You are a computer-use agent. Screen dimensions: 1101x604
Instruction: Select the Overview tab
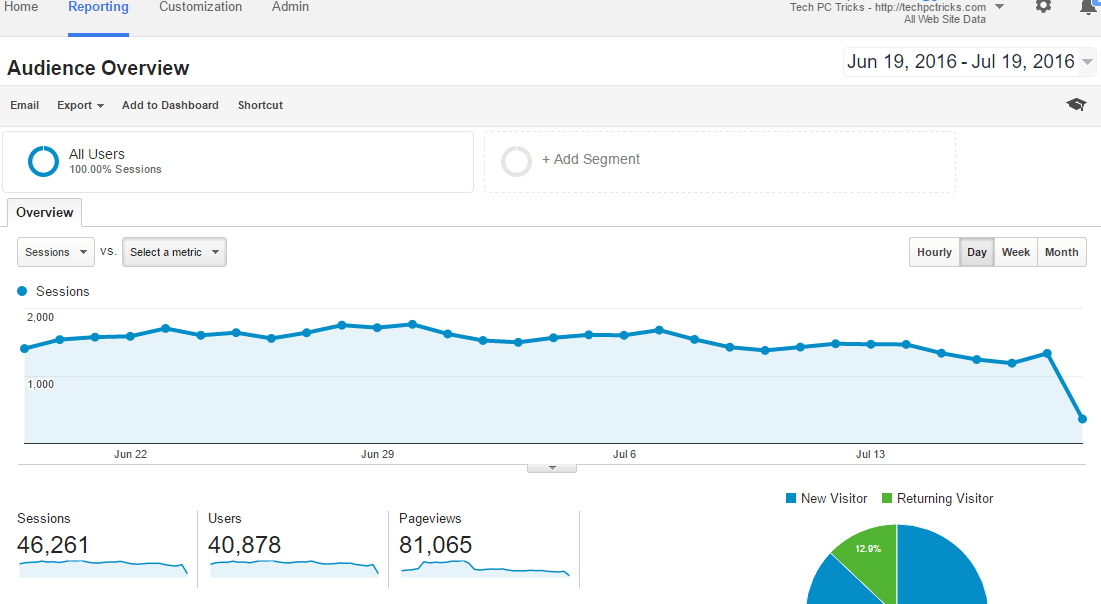click(x=44, y=212)
